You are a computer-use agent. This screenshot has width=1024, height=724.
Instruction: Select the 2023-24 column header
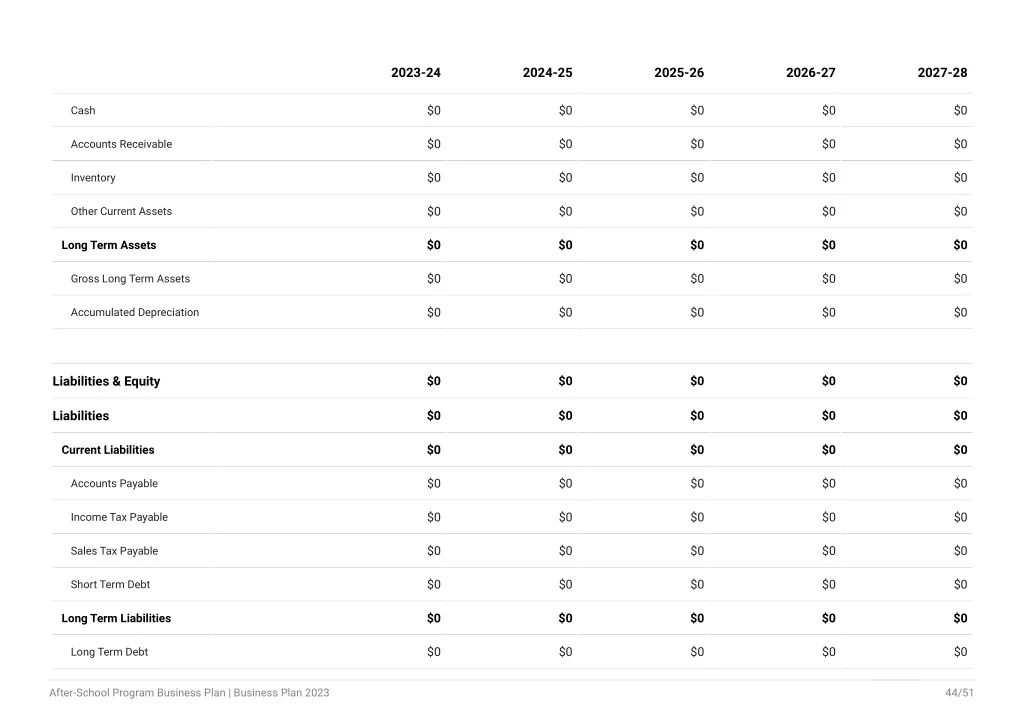pyautogui.click(x=415, y=72)
